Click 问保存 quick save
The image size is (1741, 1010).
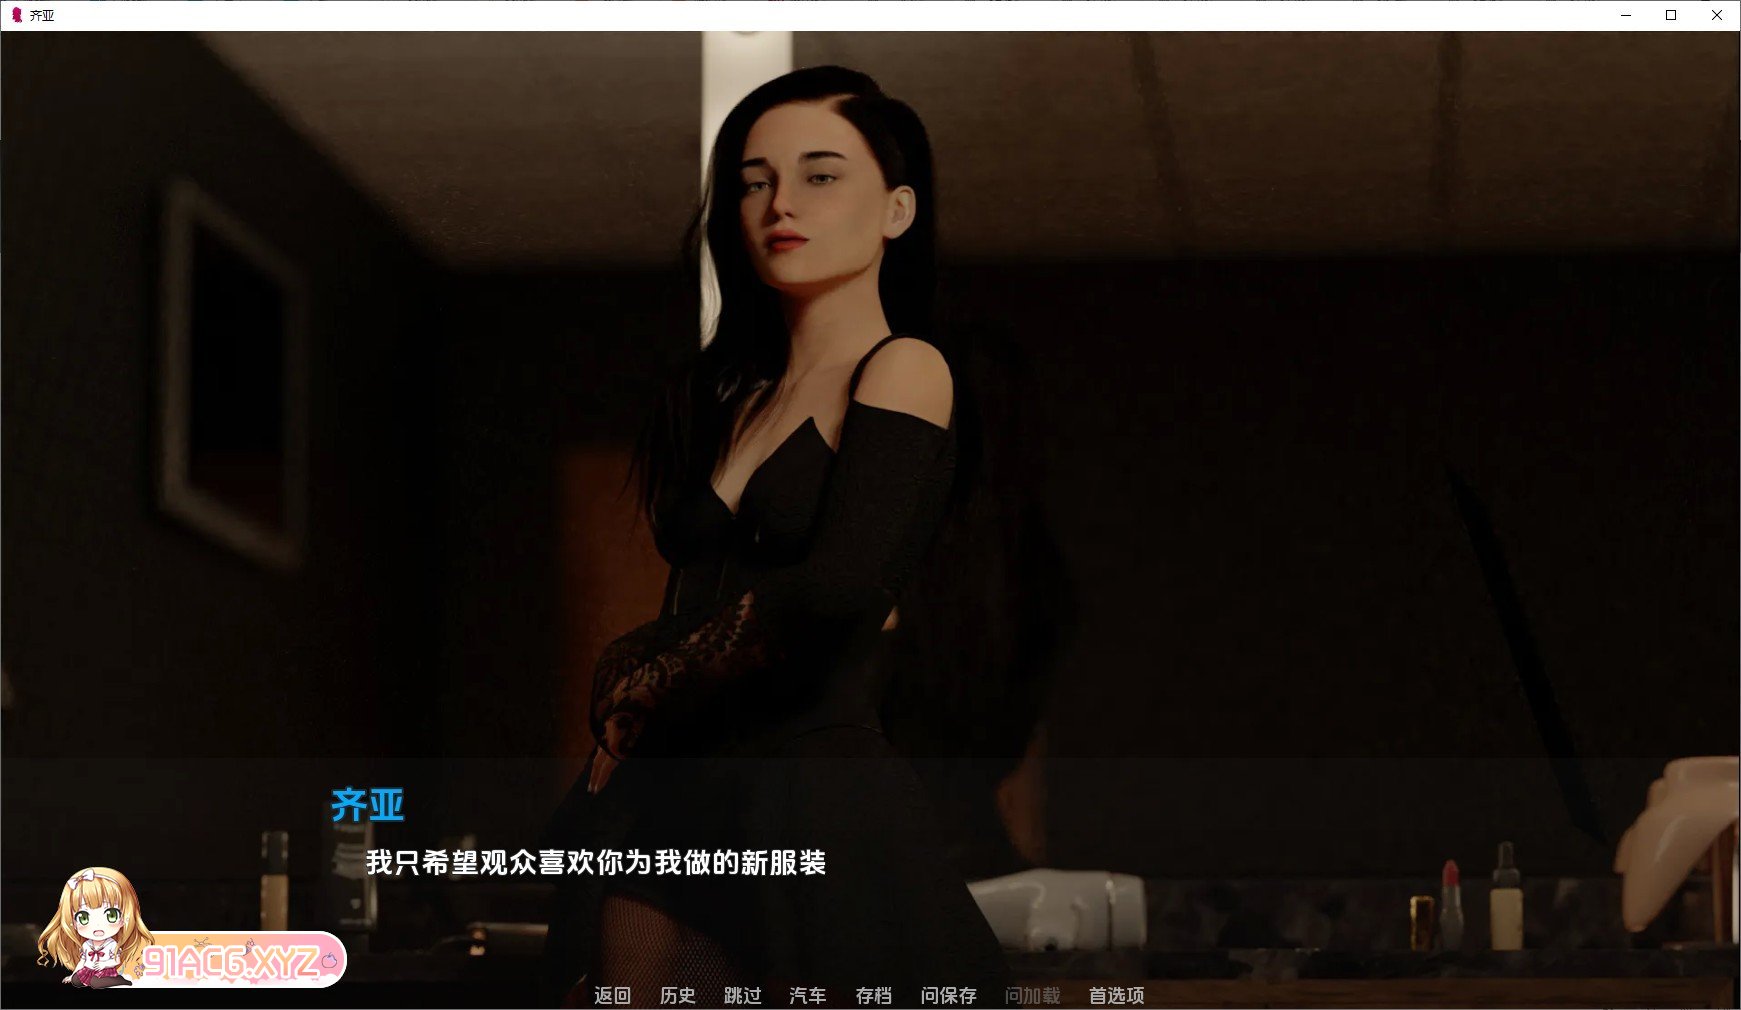coord(948,995)
